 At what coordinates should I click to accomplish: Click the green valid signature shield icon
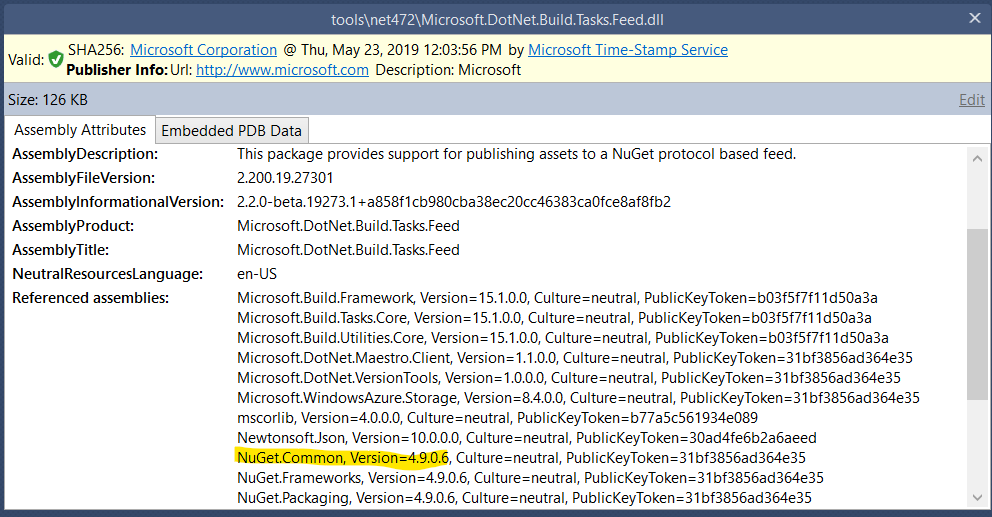(x=56, y=59)
